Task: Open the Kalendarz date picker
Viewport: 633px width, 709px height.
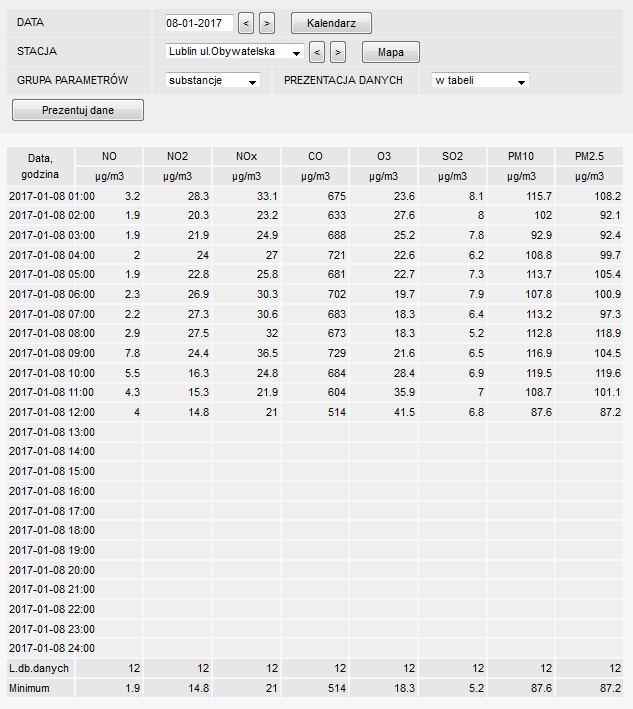Action: pyautogui.click(x=331, y=23)
